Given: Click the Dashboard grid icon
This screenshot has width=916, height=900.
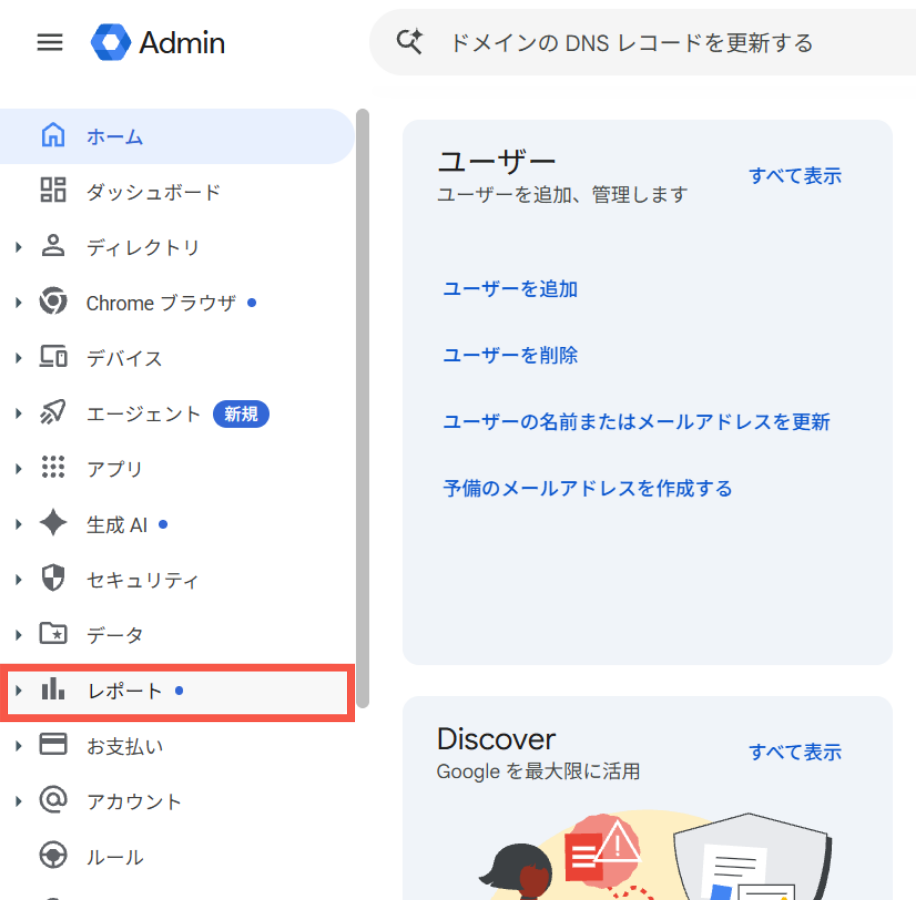Looking at the screenshot, I should (x=53, y=190).
